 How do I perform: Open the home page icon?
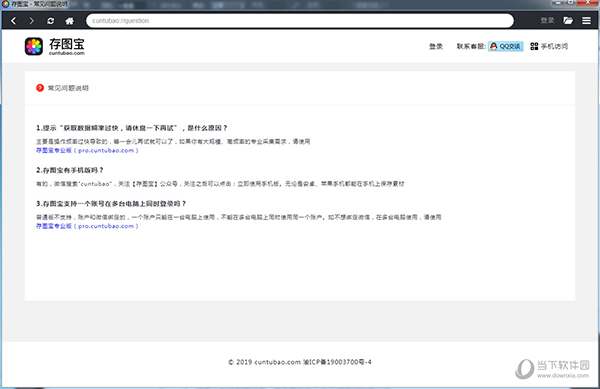[69, 21]
